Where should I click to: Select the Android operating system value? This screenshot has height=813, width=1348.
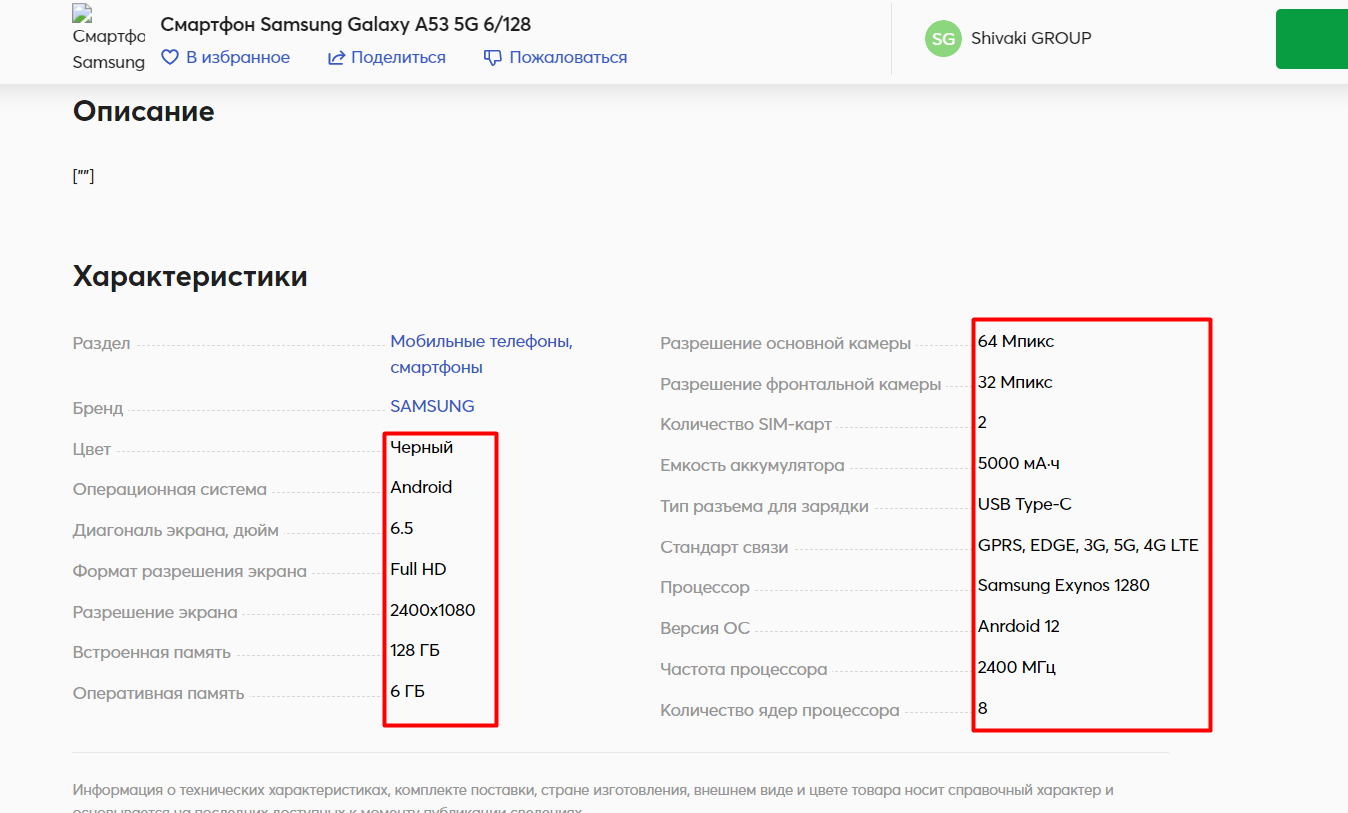[x=421, y=487]
